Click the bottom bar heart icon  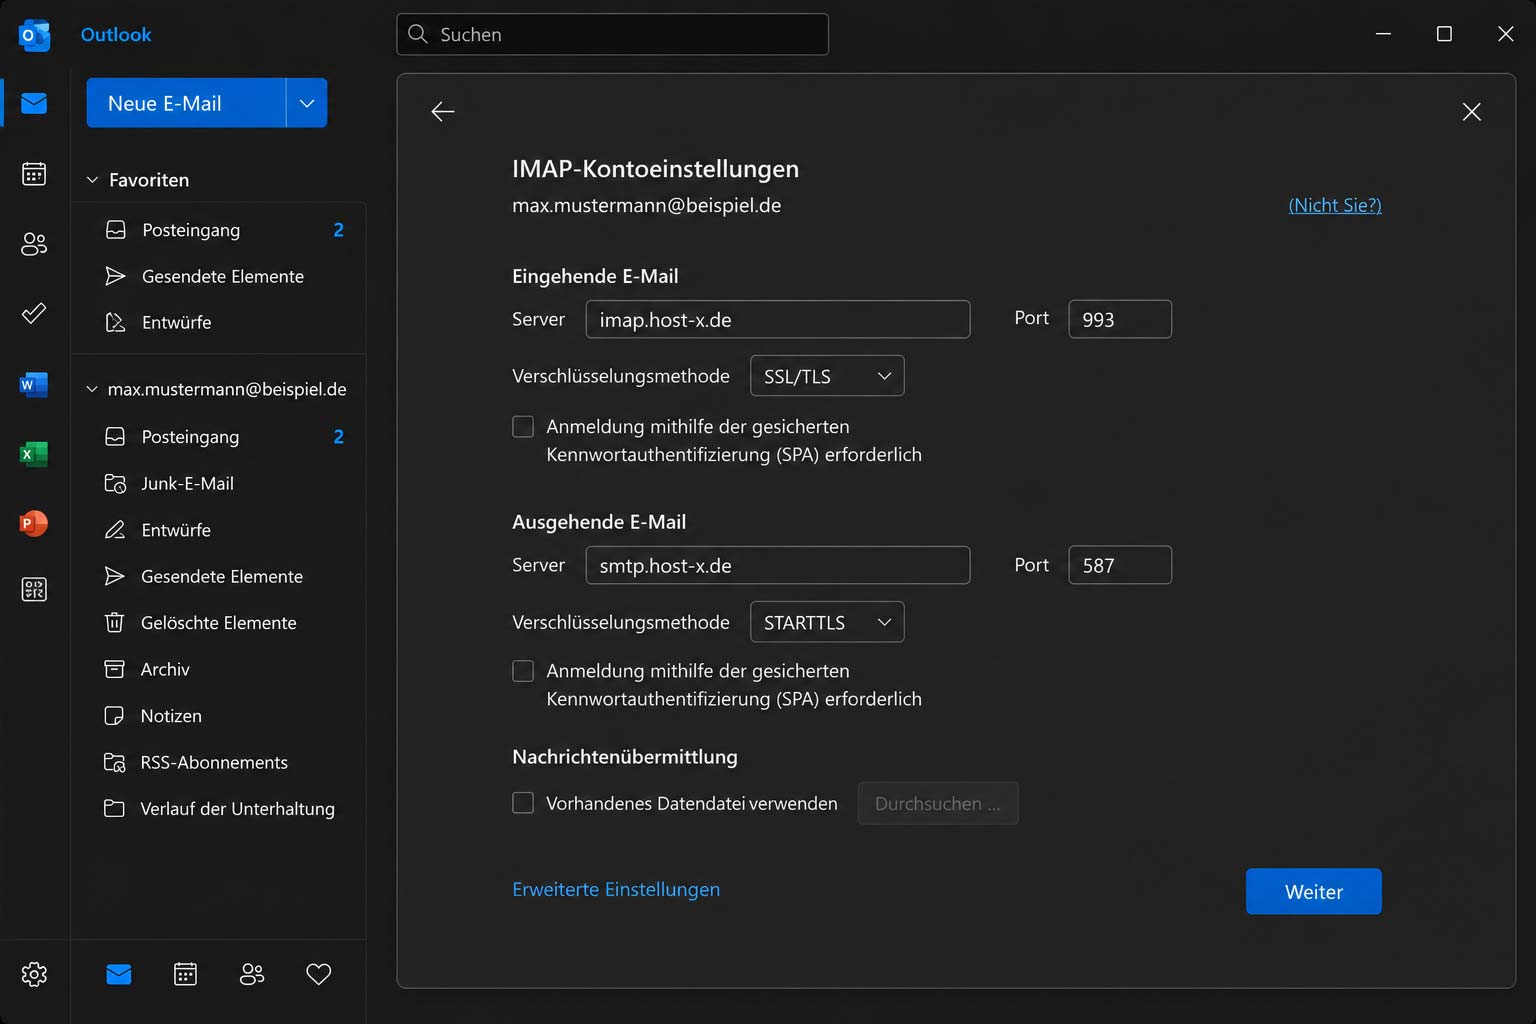(x=319, y=974)
